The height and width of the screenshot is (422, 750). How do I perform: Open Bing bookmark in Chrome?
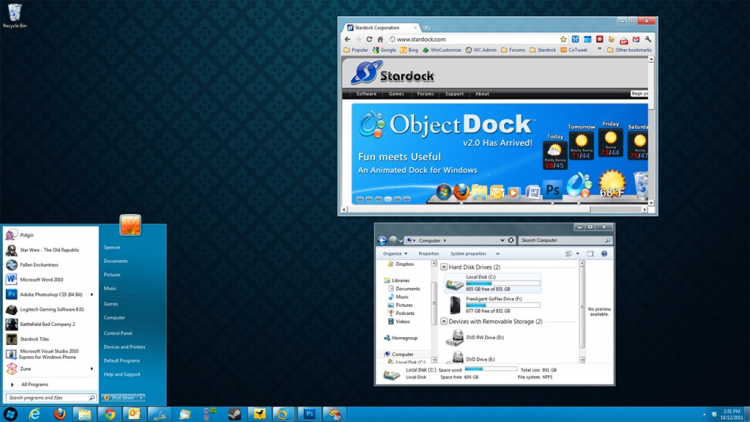coord(409,50)
